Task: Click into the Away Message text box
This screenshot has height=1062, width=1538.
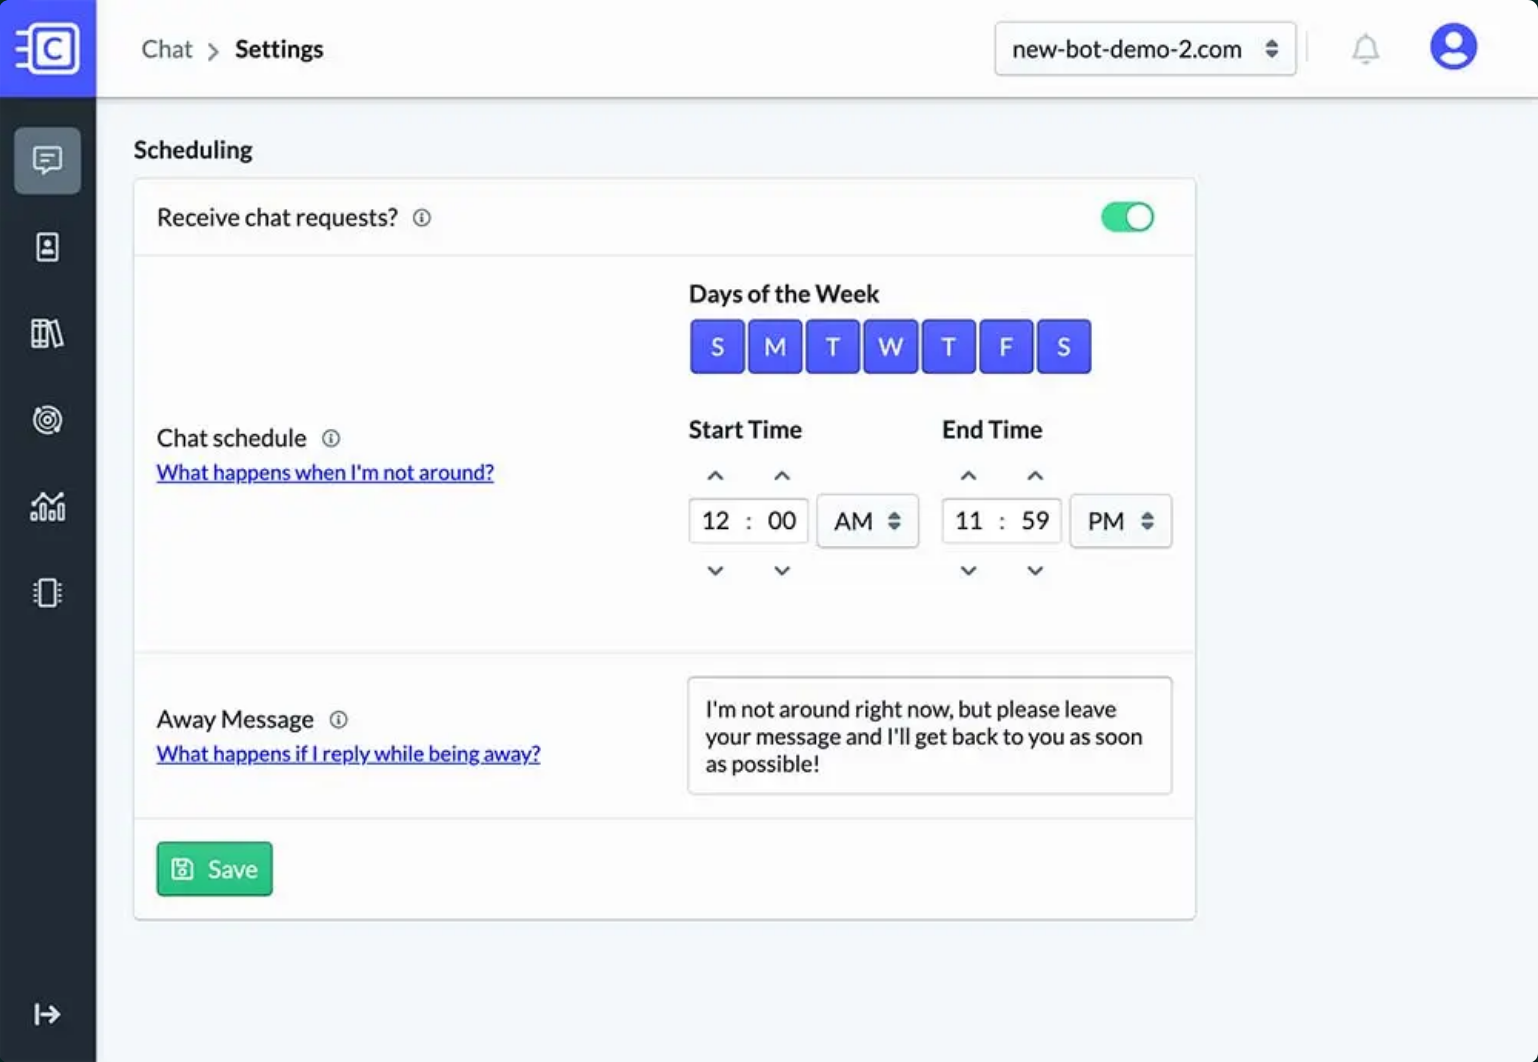Action: [x=929, y=736]
